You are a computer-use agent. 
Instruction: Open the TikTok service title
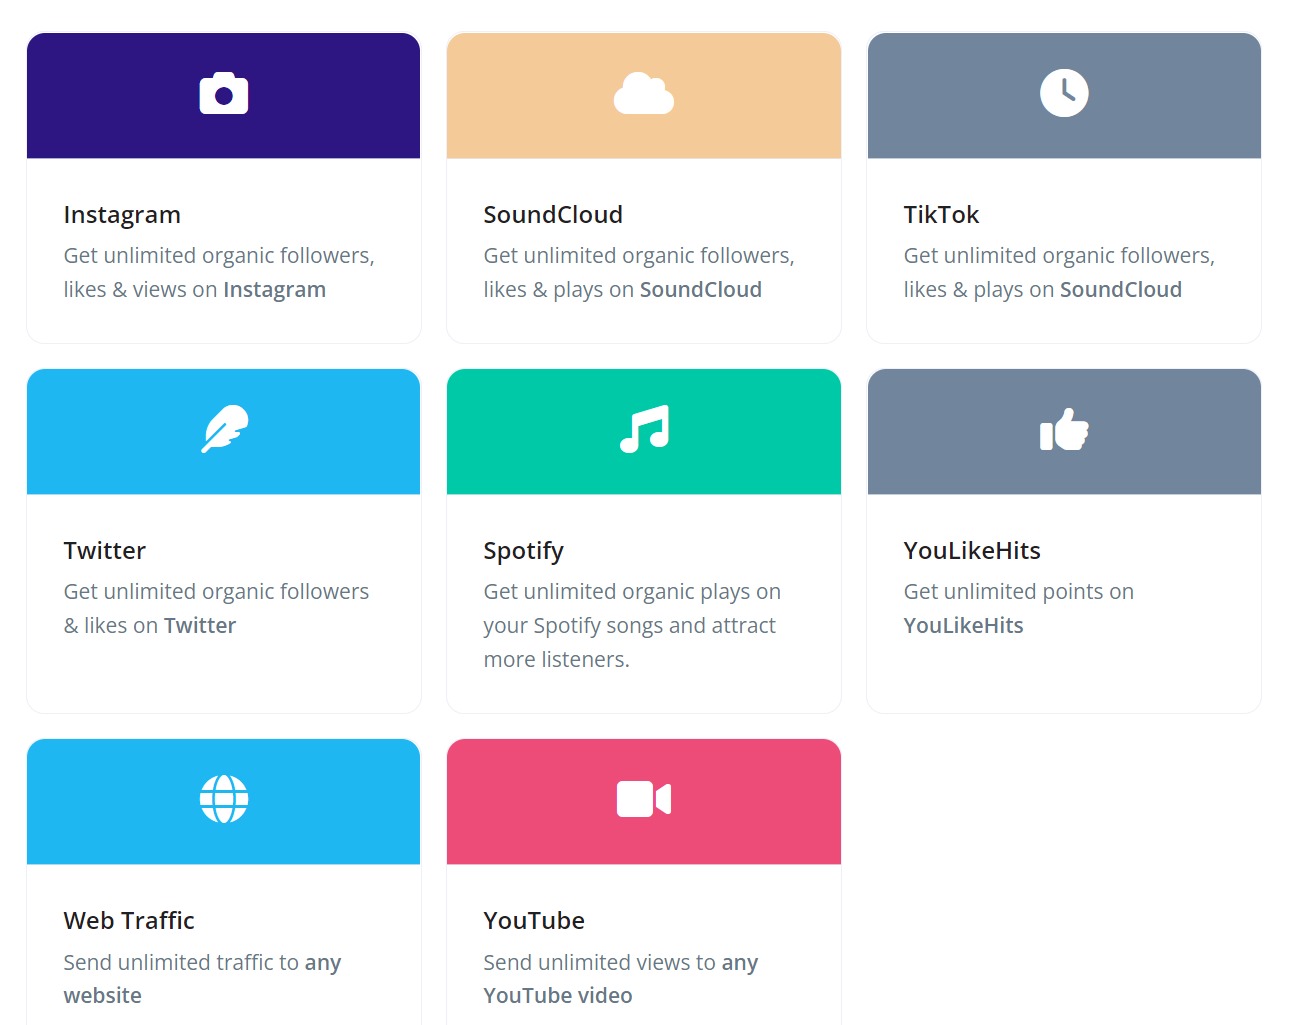(x=941, y=215)
